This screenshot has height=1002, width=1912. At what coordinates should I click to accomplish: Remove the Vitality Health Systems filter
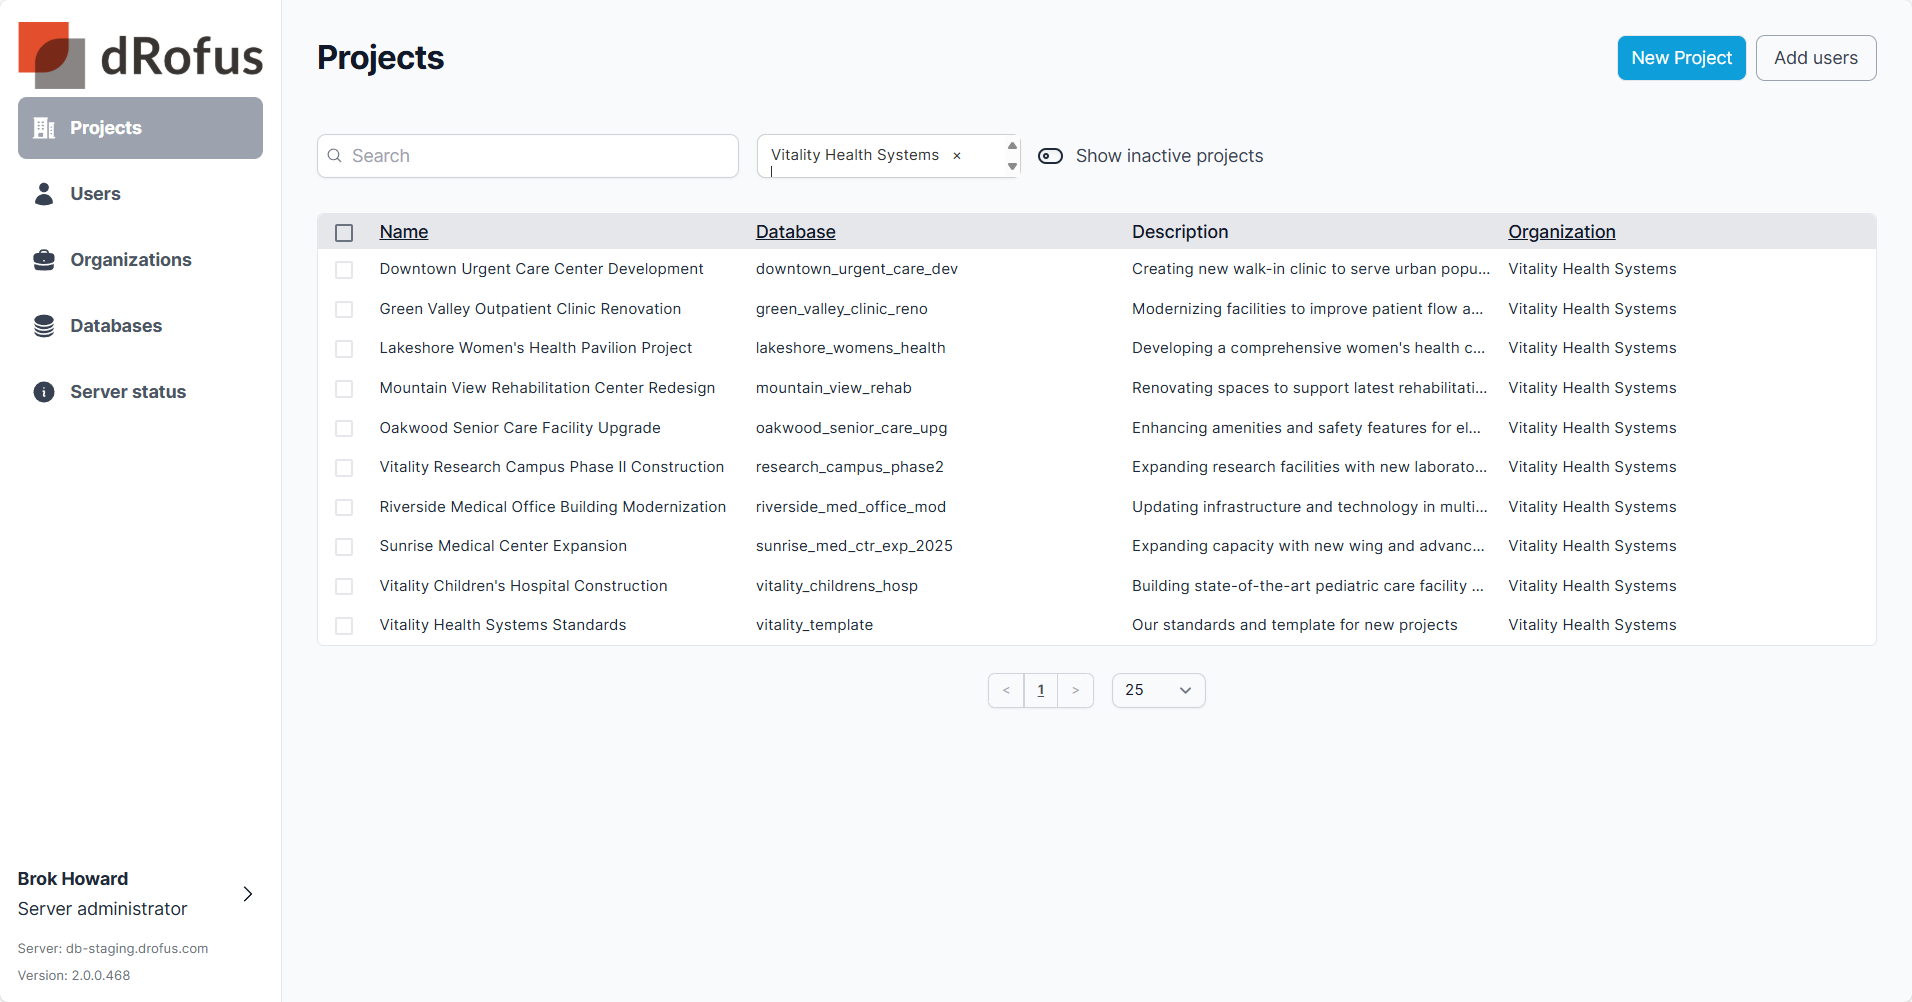click(x=957, y=156)
